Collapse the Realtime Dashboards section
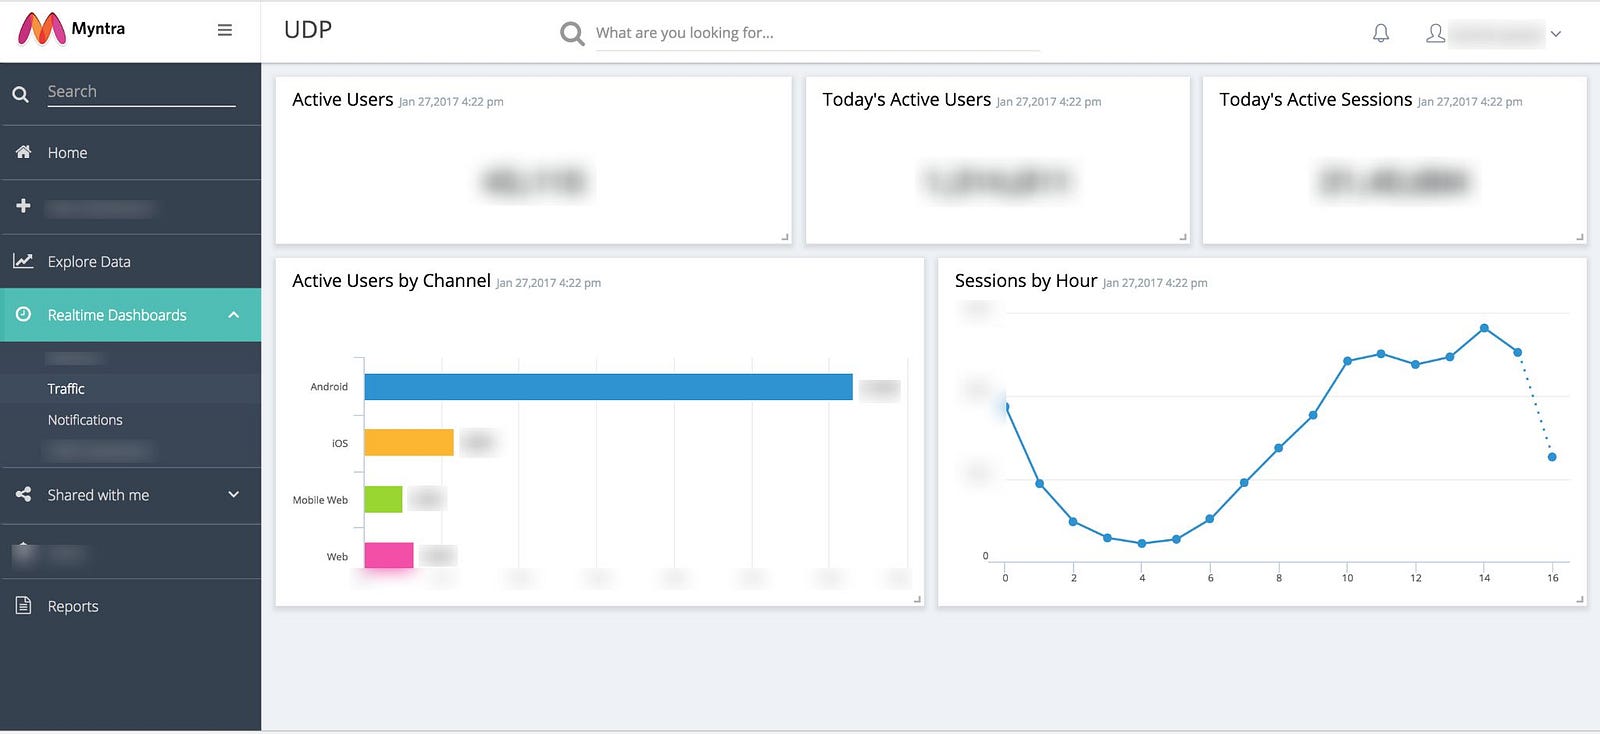1600x734 pixels. point(233,315)
